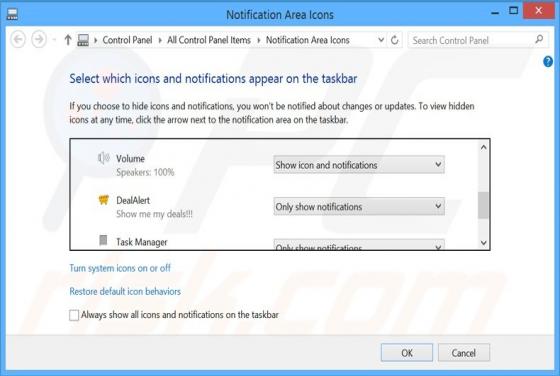Click the DealAlert shopping cart icon
This screenshot has width=560, height=376.
coord(104,200)
